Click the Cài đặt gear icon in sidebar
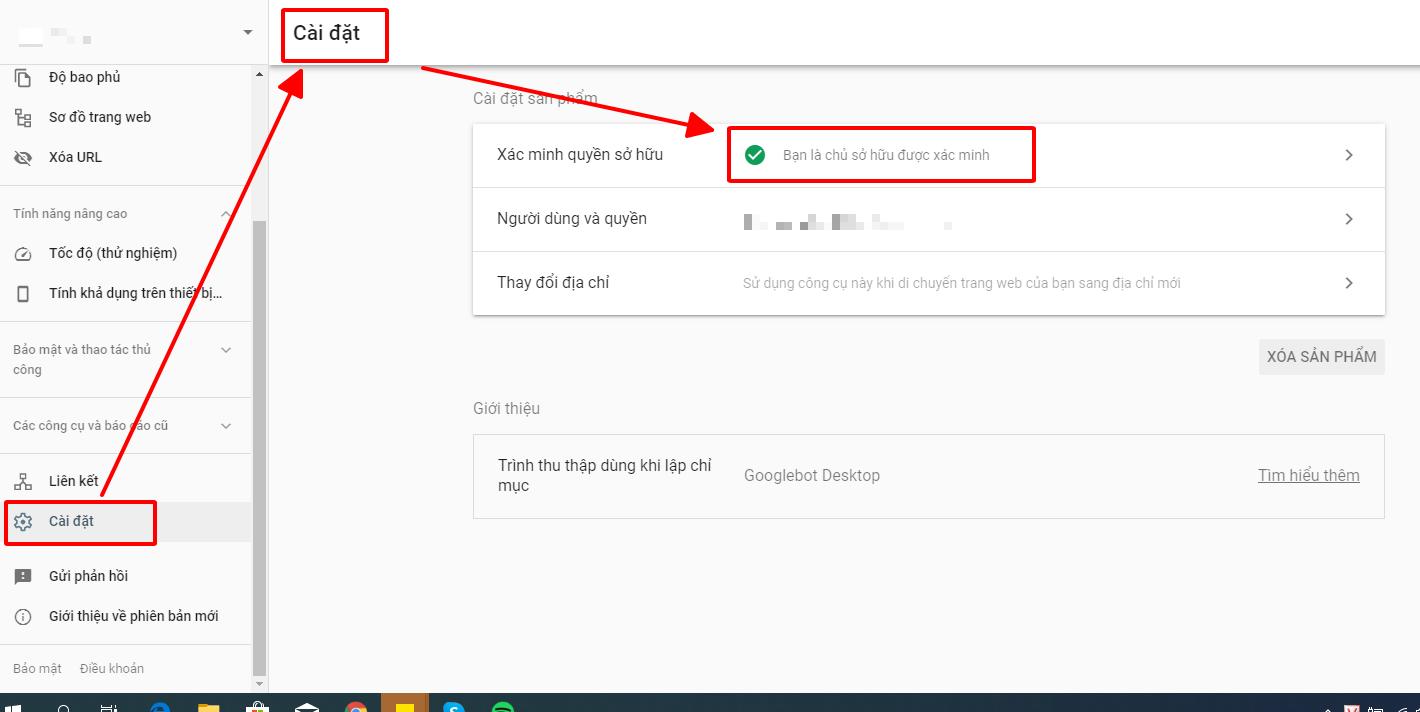Viewport: 1420px width, 712px height. pyautogui.click(x=23, y=522)
